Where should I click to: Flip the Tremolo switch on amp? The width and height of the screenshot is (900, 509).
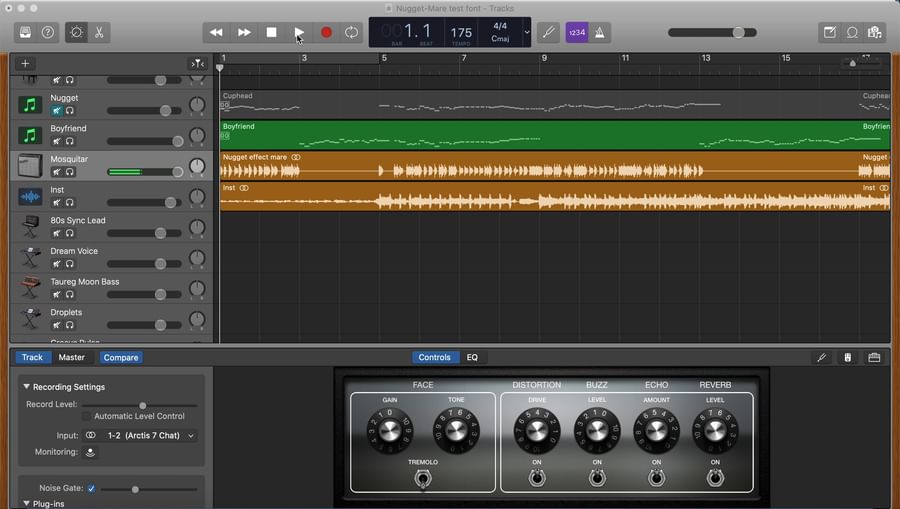click(423, 478)
